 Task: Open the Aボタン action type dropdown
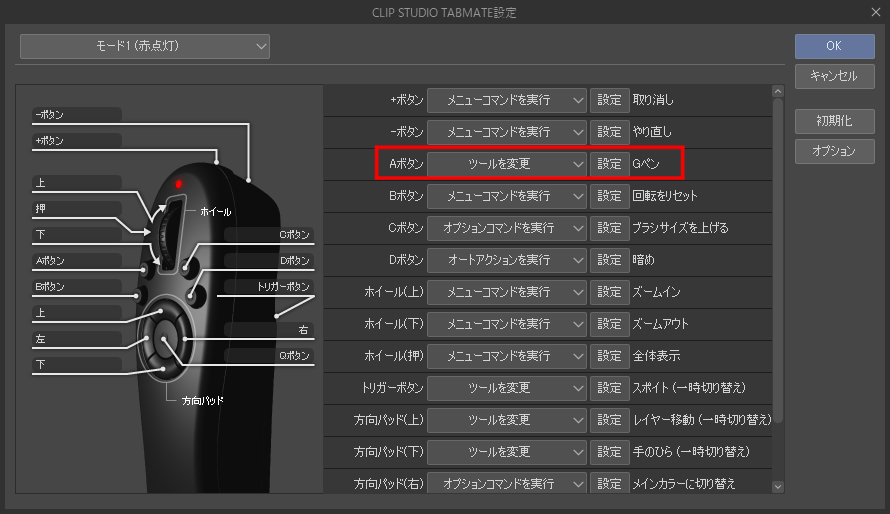click(x=507, y=164)
